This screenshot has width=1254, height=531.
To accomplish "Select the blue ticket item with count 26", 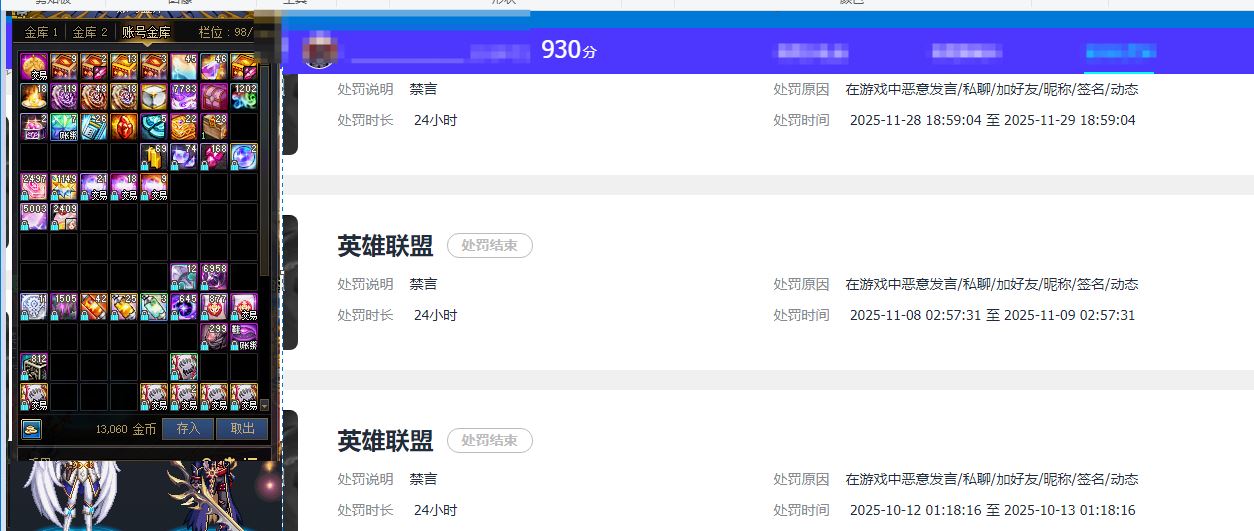I will [x=94, y=127].
